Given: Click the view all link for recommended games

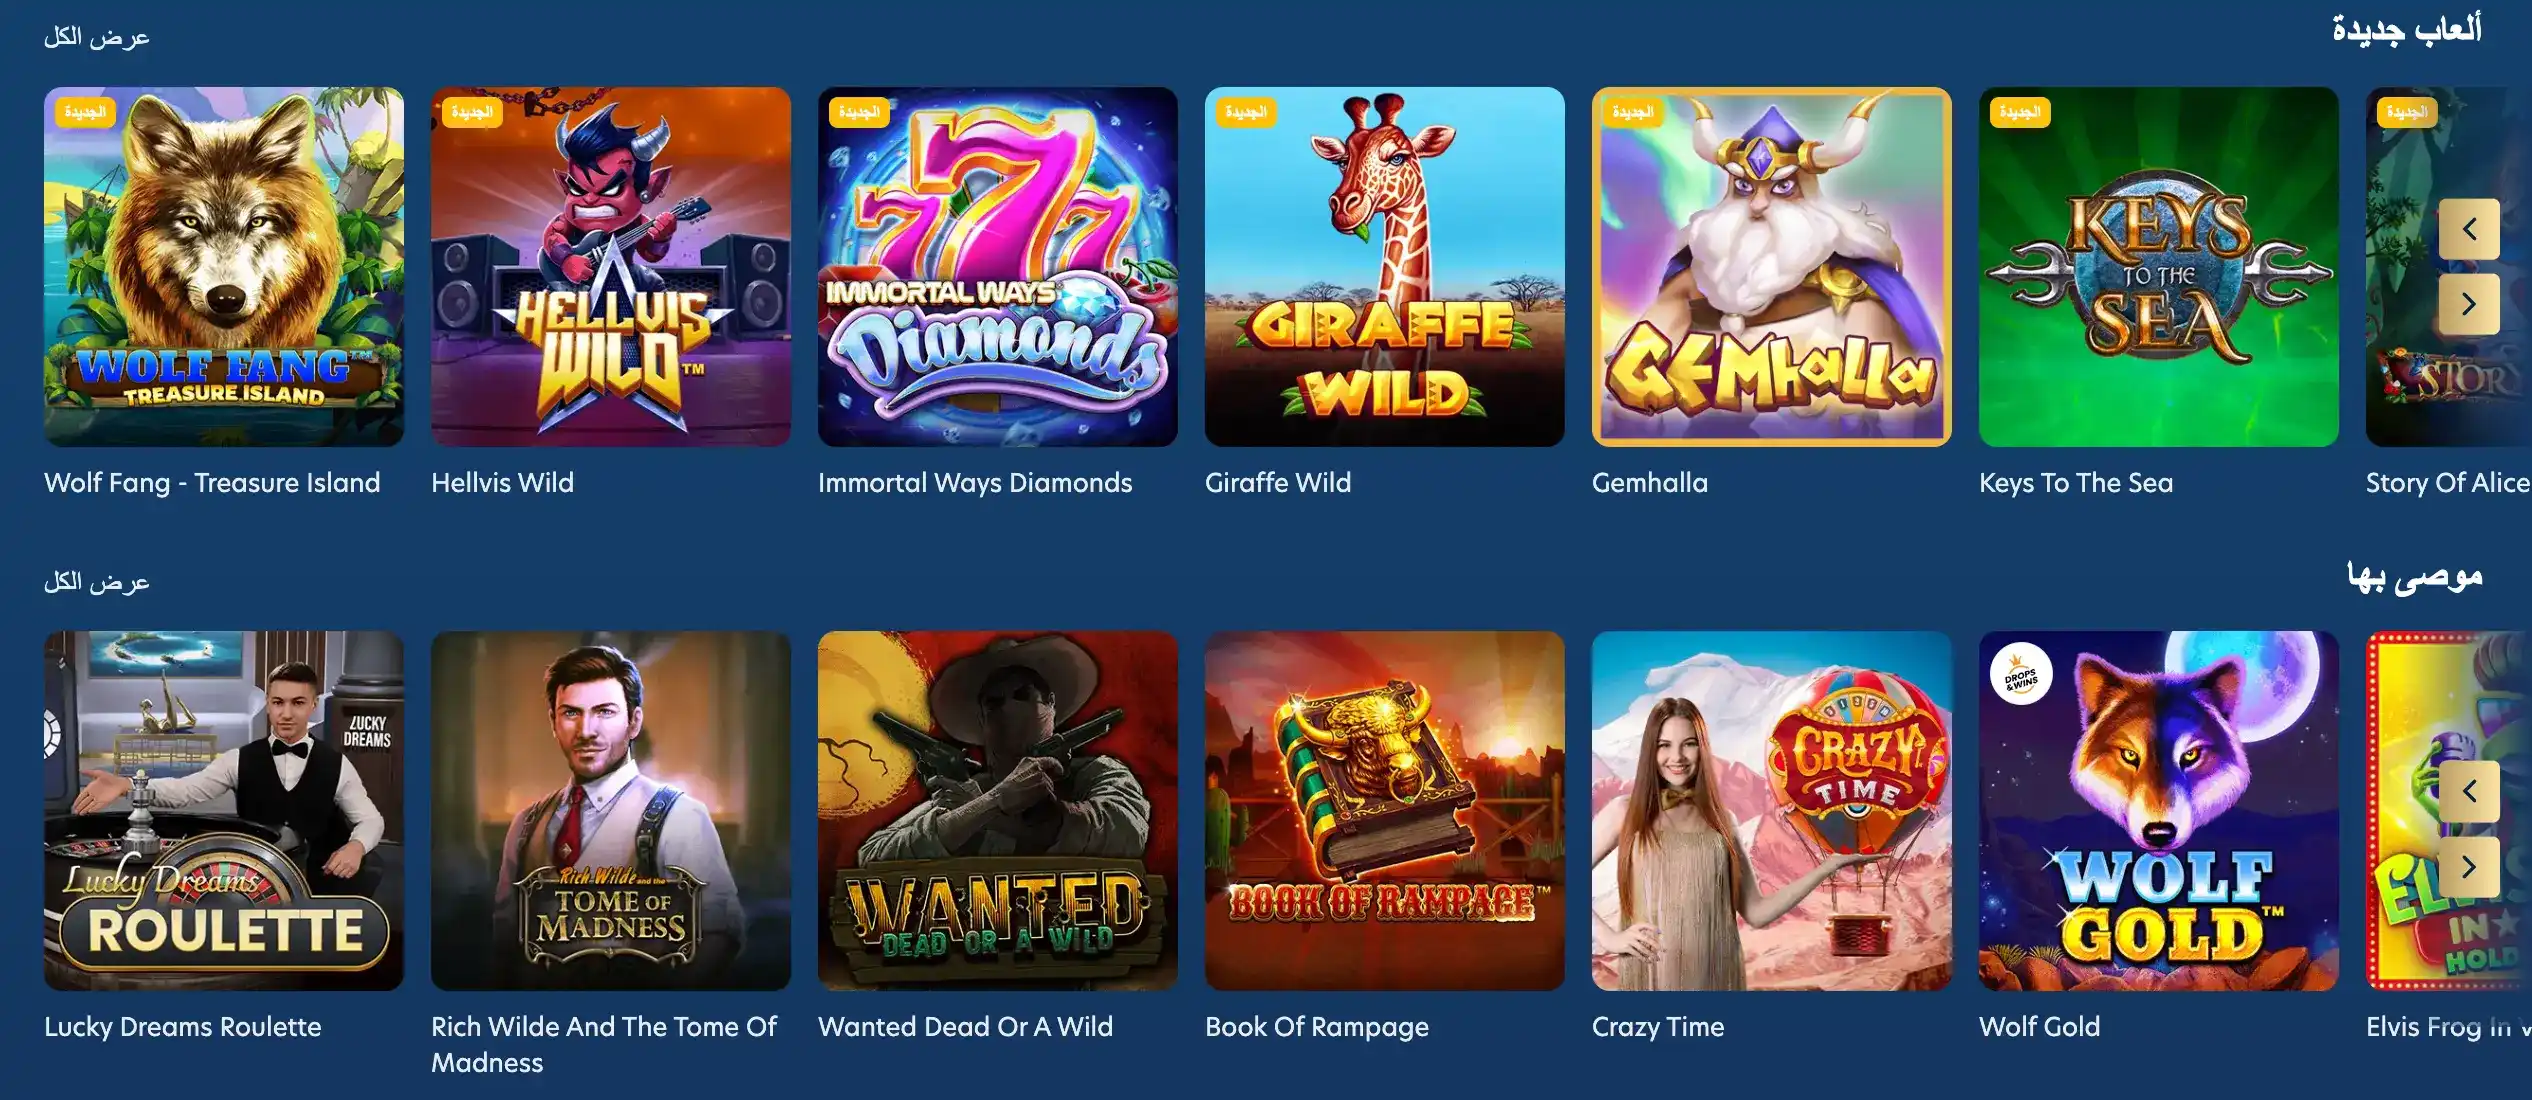Looking at the screenshot, I should [97, 581].
